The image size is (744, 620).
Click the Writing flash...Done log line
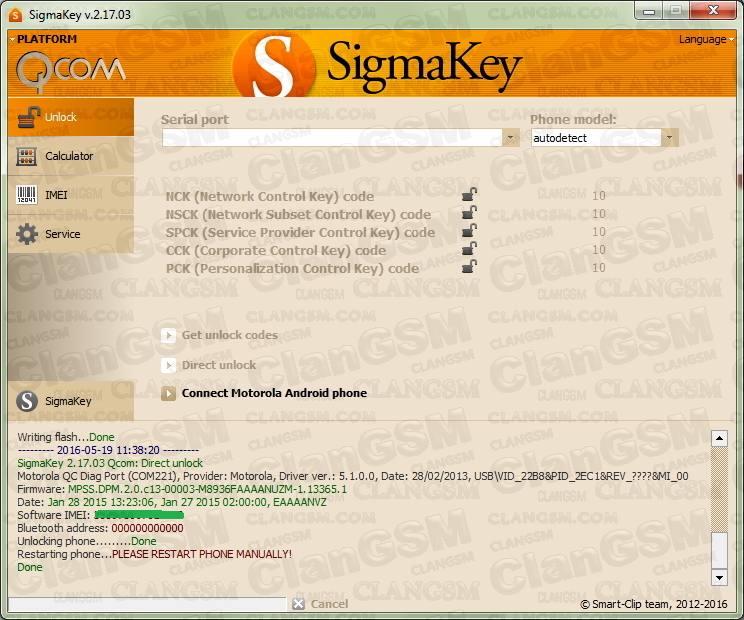point(66,437)
